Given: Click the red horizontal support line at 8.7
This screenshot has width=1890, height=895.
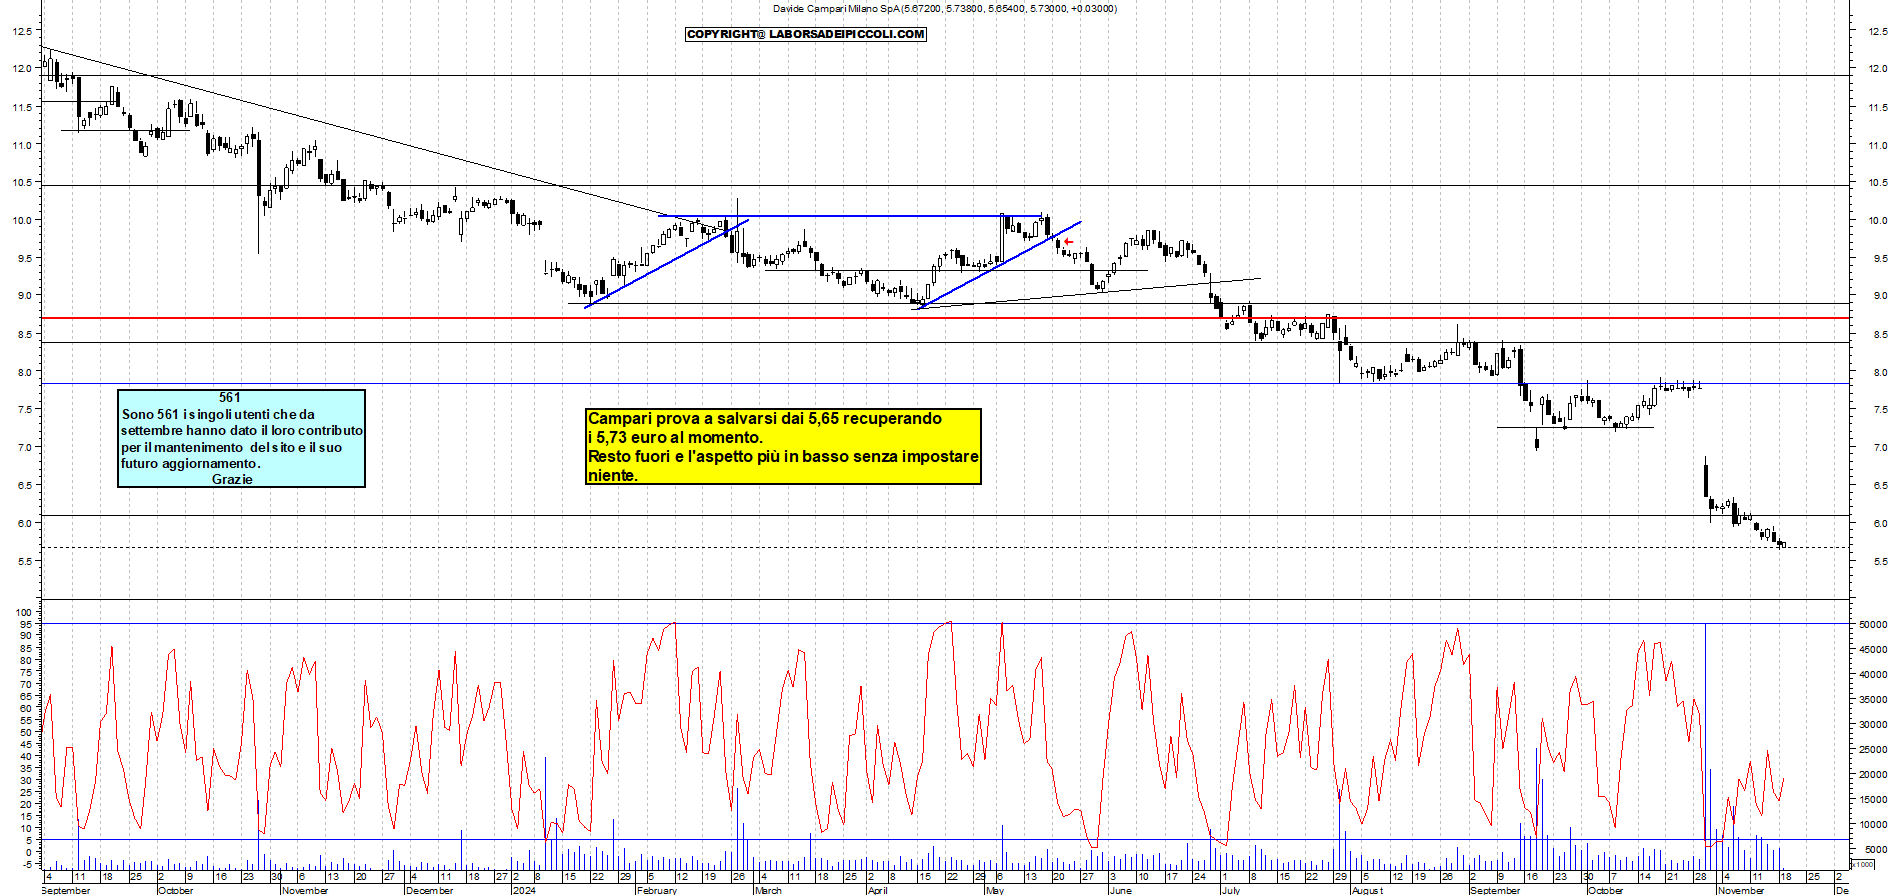Looking at the screenshot, I should (945, 318).
